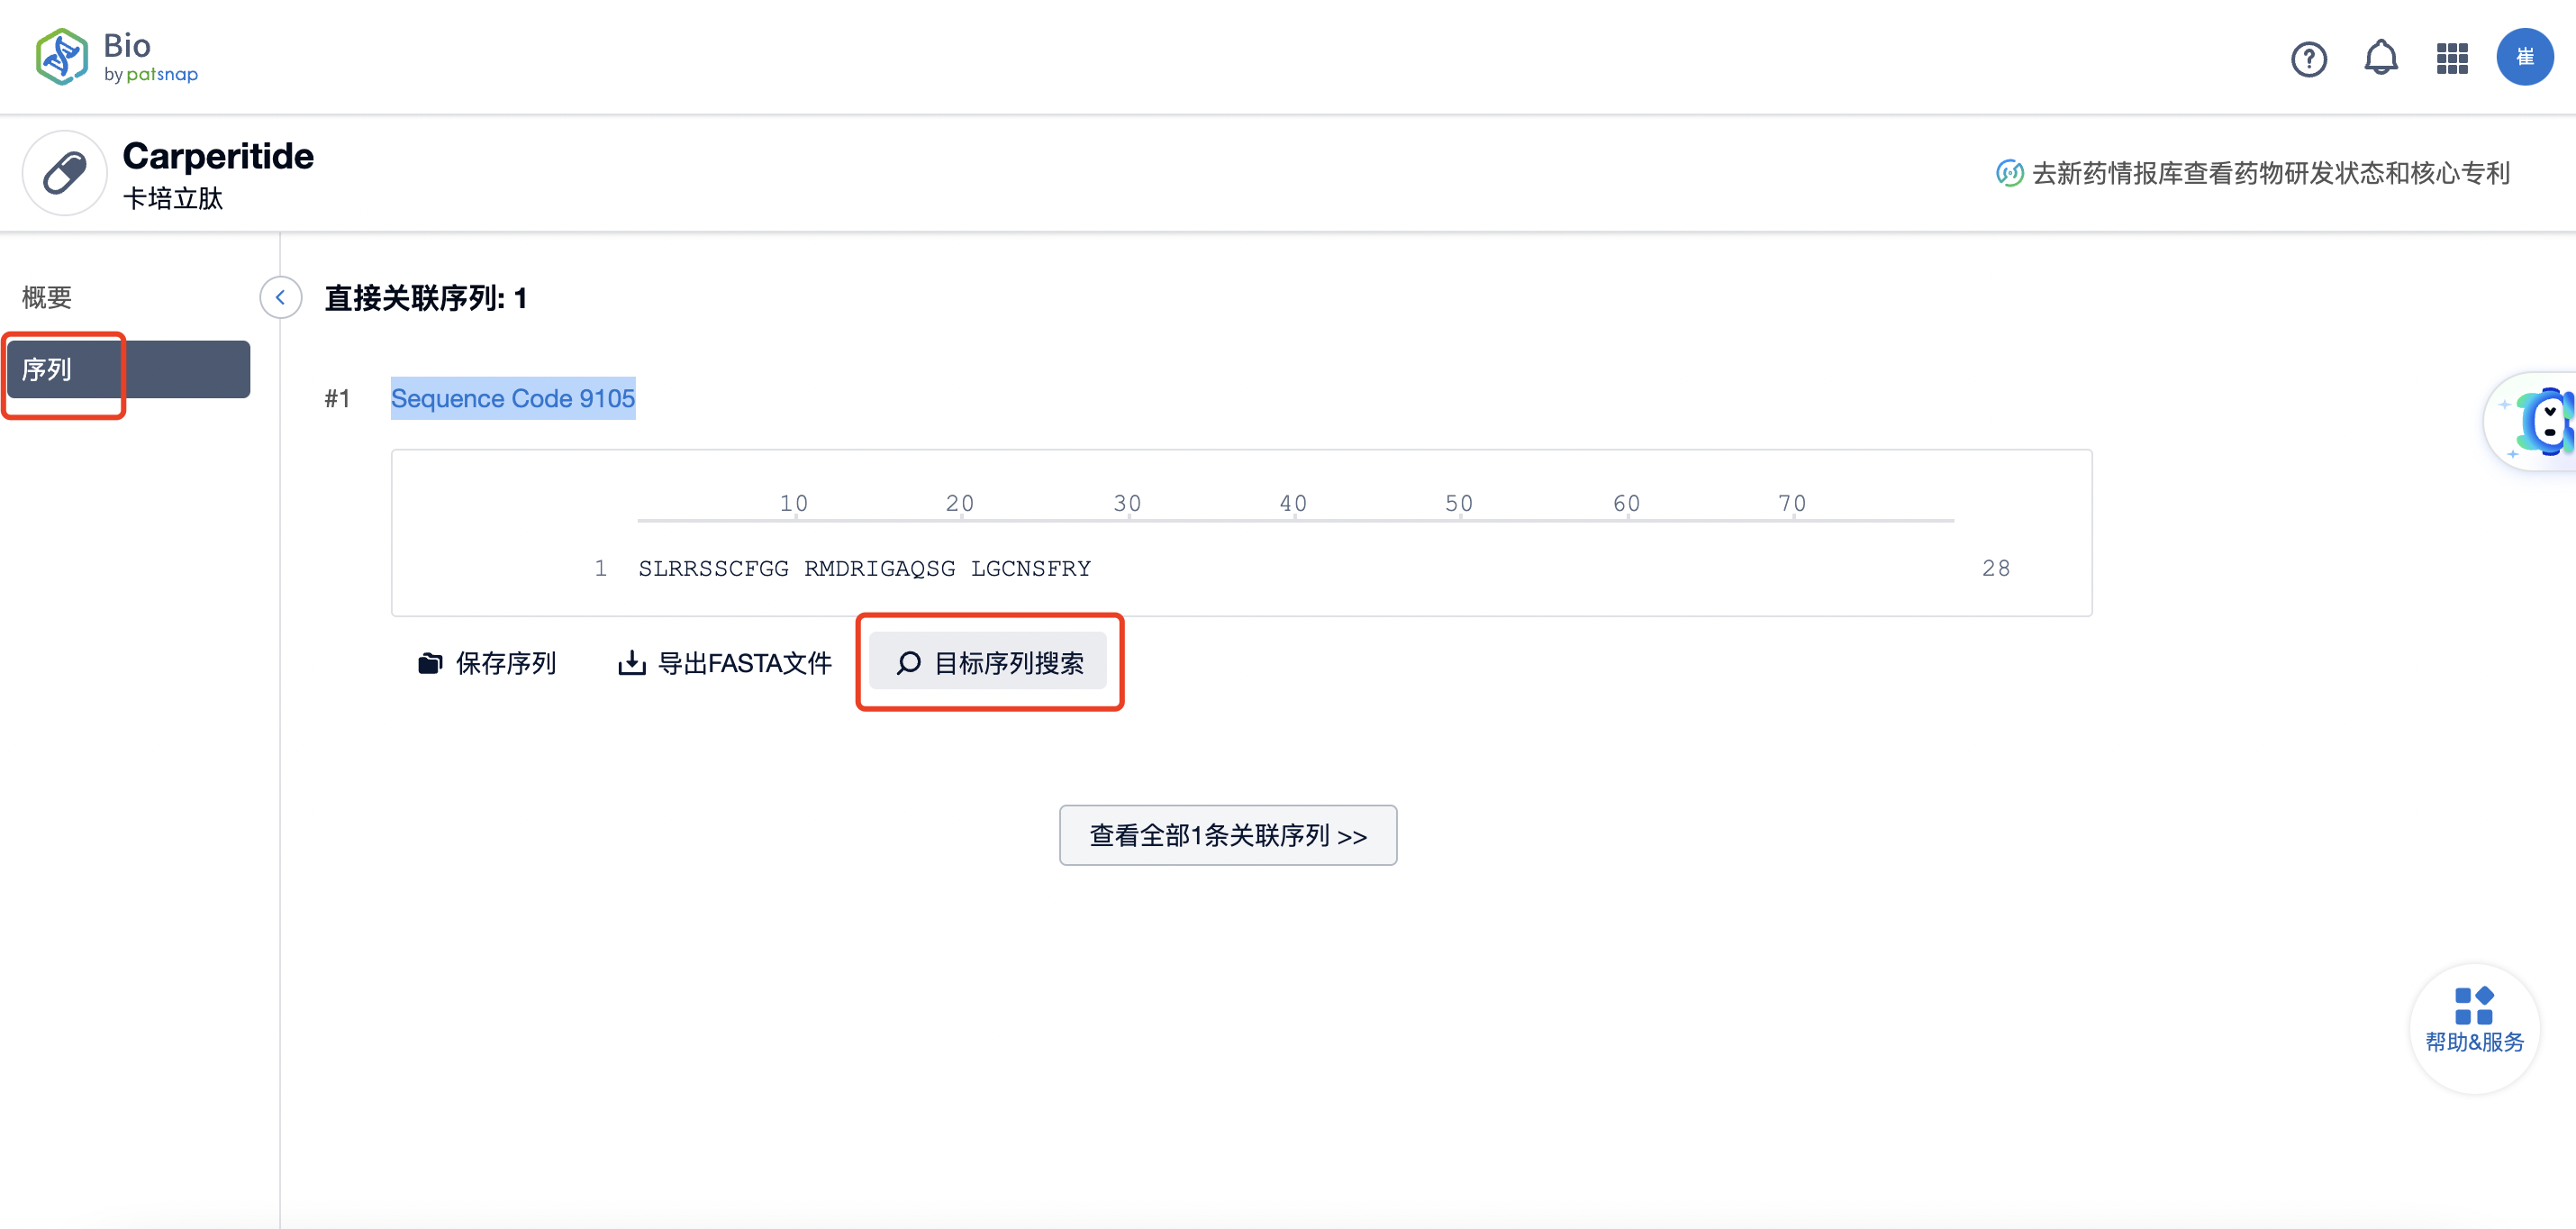Start 目标序列搜索 for this sequence
Viewport: 2576px width, 1229px height.
pos(988,663)
